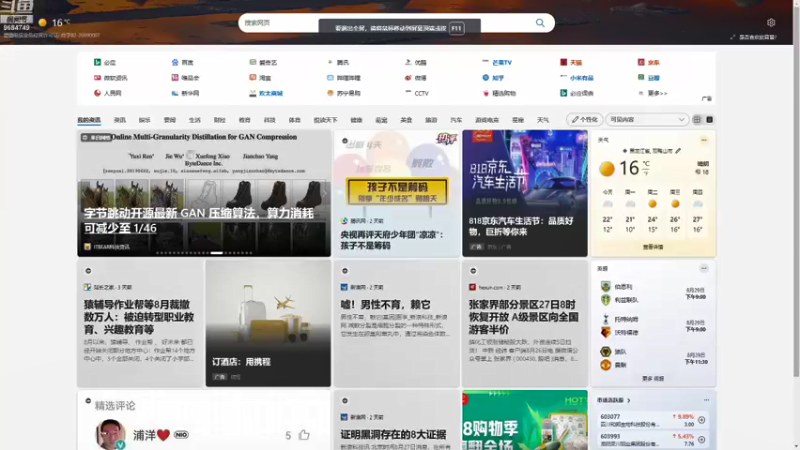Open the 订酒店：用携程 ad card
Screen dimensions: 800x450
coord(268,323)
